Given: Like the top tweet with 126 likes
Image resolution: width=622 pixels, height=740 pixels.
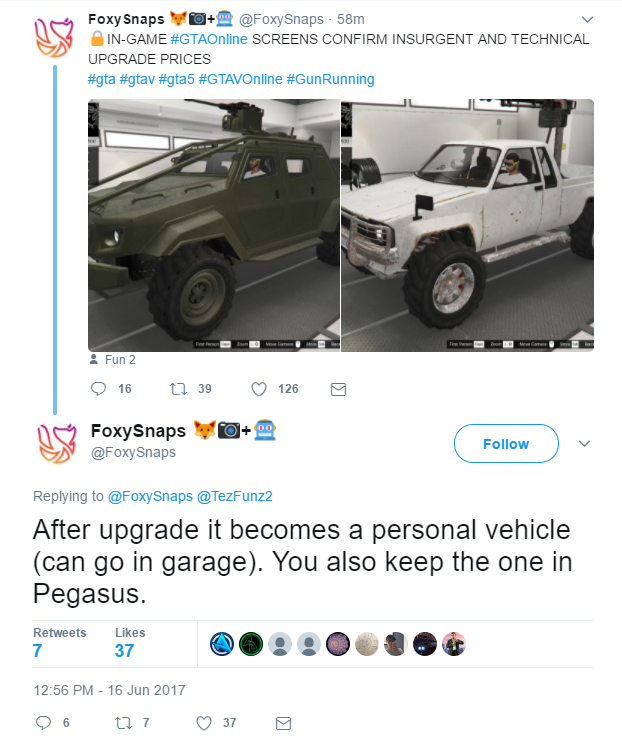Looking at the screenshot, I should tap(258, 388).
